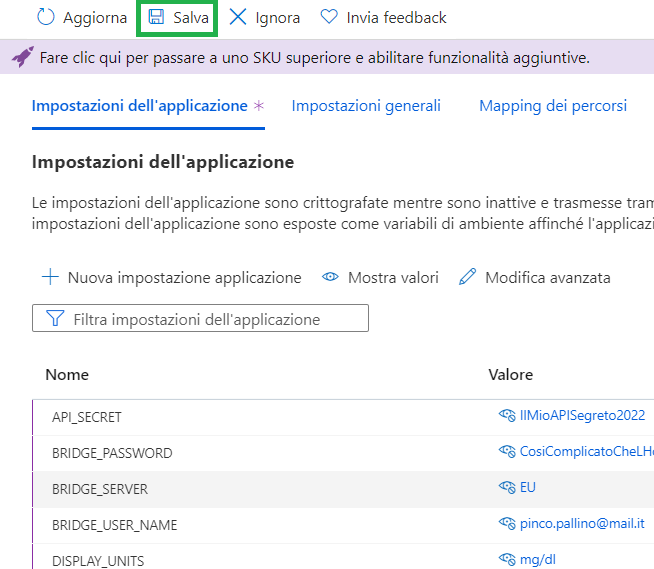The height and width of the screenshot is (569, 654).
Task: Select the BRIDGE_USER_NAME row name
Action: [115, 525]
